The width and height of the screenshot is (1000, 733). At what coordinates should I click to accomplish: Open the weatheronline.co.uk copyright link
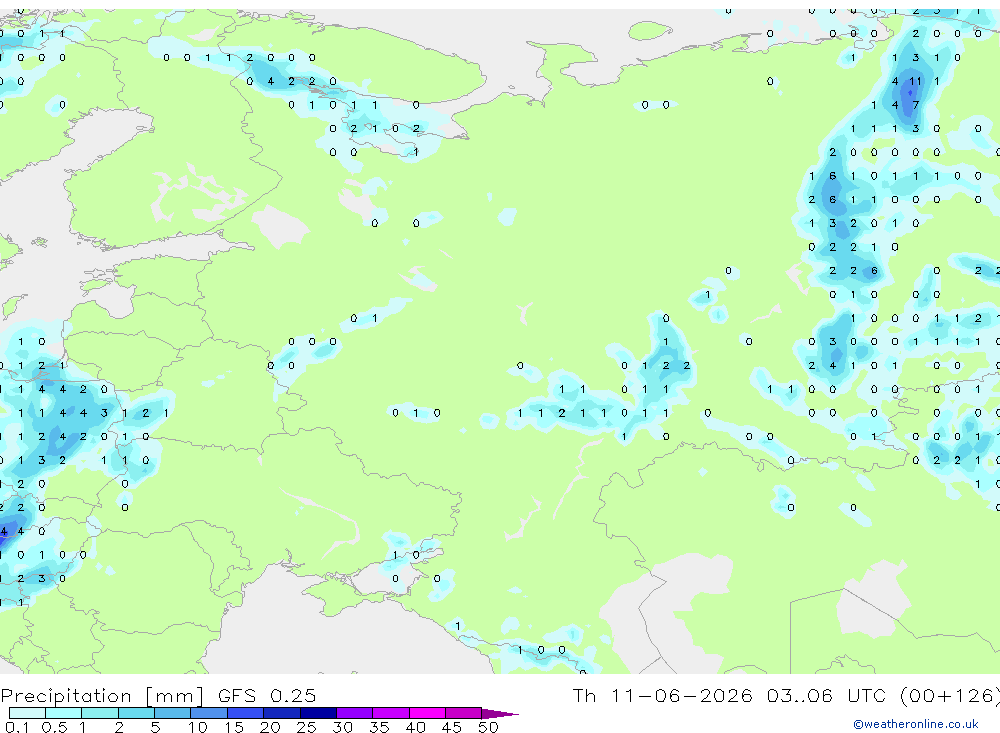[916, 724]
